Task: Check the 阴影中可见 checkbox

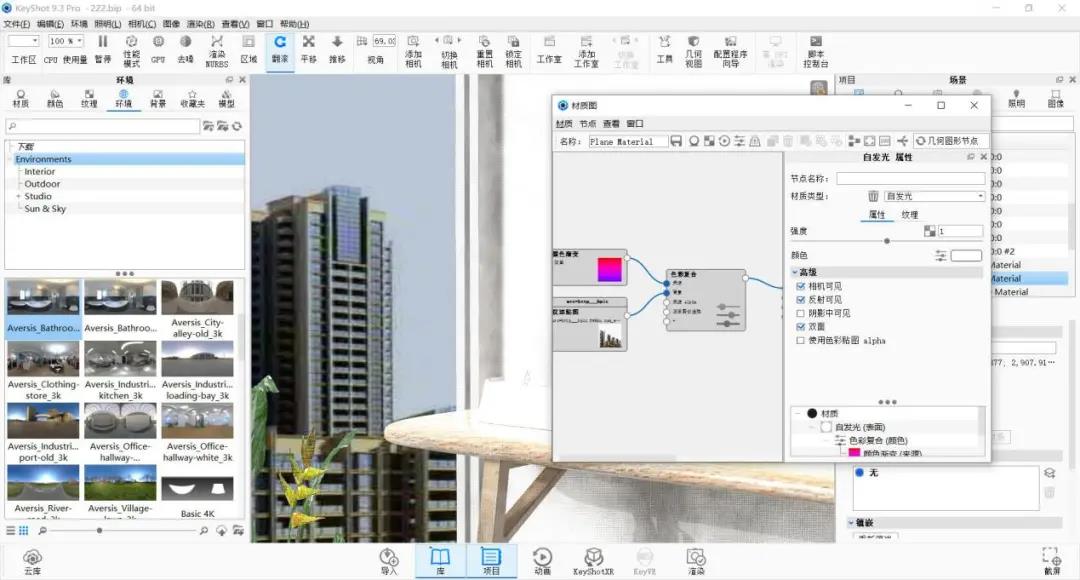Action: 800,313
